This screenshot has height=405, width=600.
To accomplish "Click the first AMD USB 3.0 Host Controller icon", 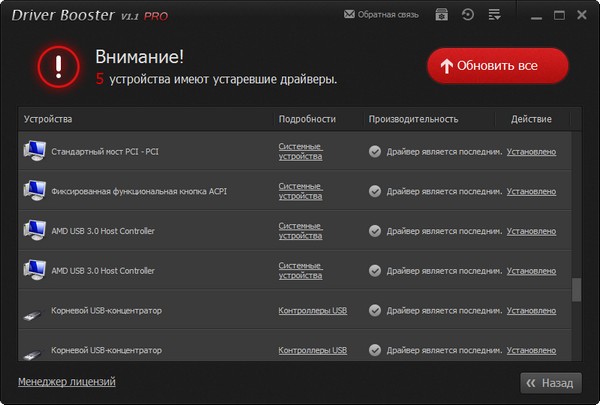I will [x=35, y=230].
